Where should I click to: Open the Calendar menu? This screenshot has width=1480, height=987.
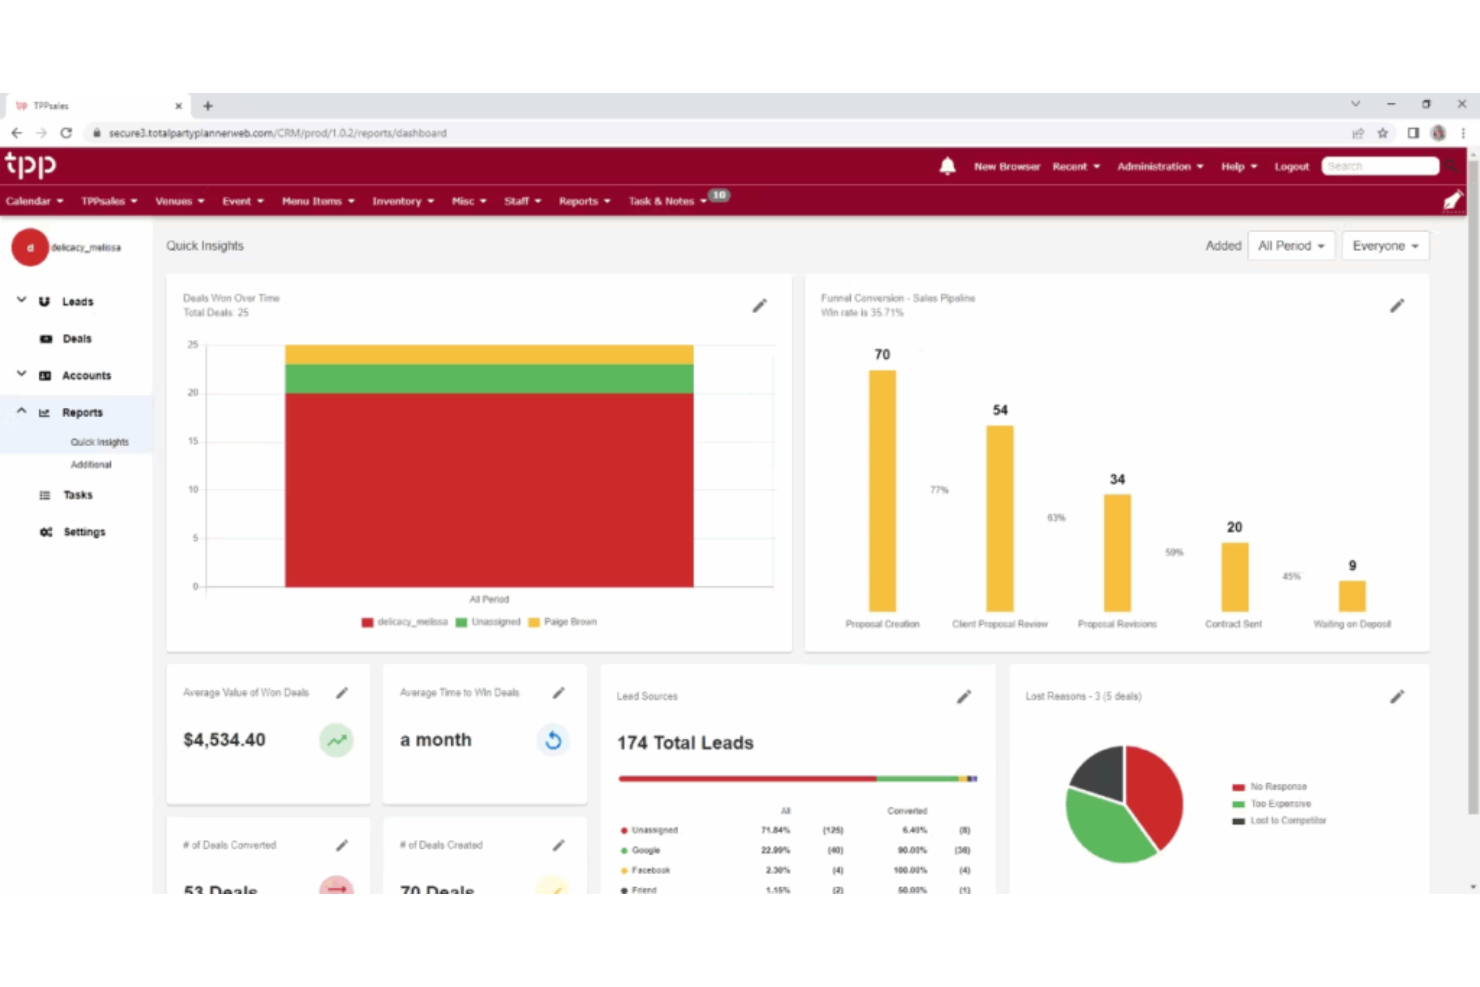coord(34,201)
